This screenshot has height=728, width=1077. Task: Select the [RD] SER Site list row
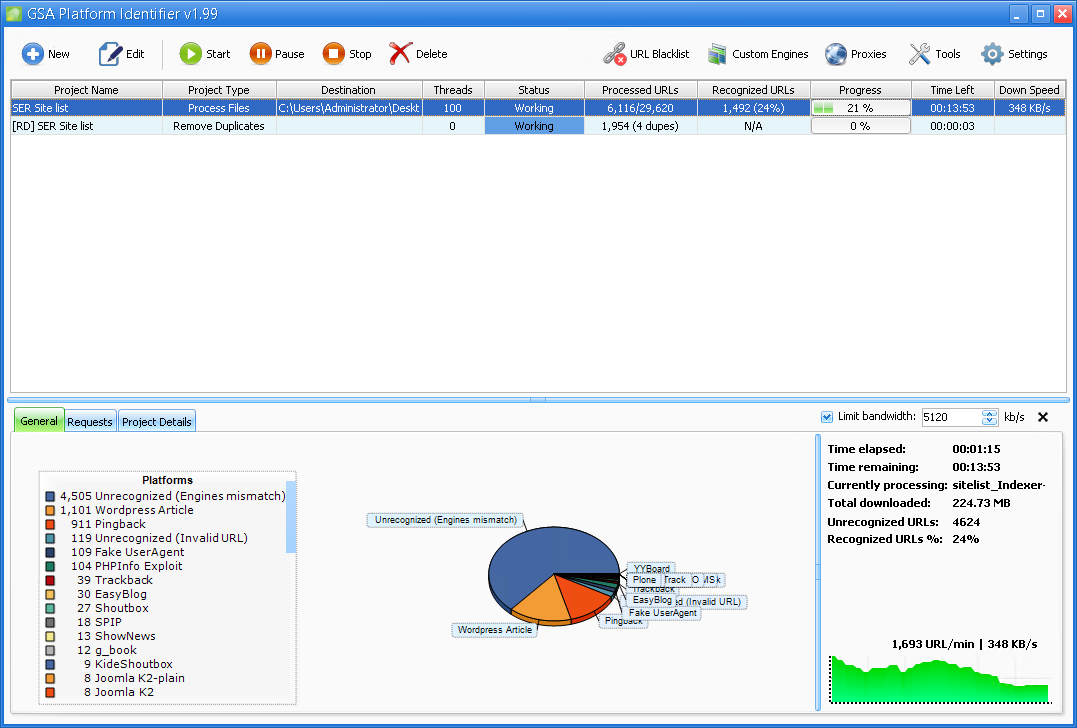86,126
